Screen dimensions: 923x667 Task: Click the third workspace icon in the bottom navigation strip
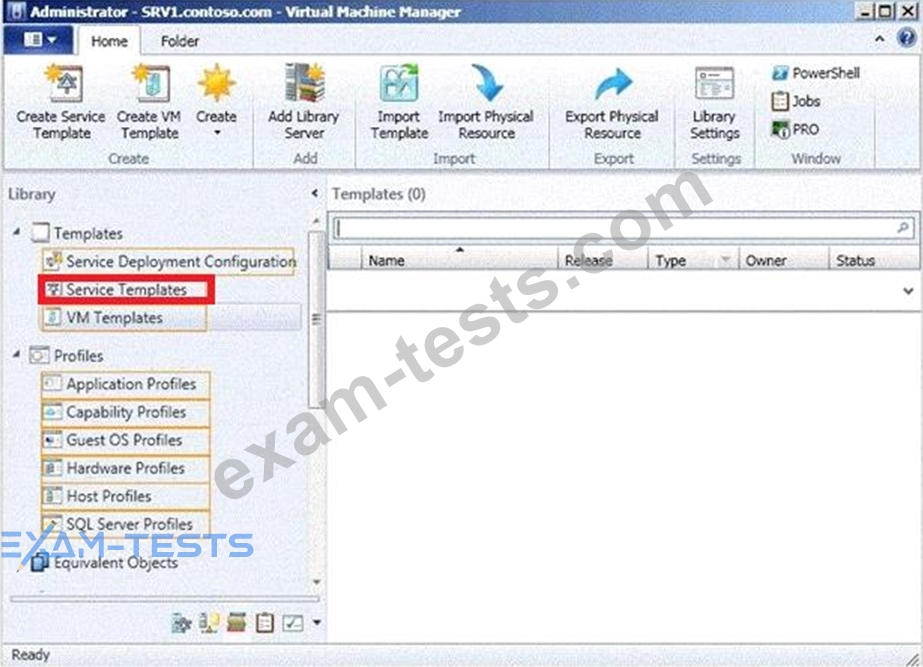click(237, 623)
